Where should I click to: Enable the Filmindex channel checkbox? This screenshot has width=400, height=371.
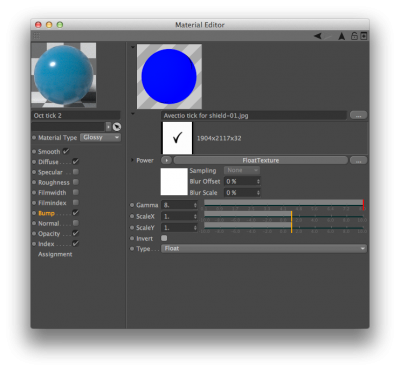tap(76, 202)
